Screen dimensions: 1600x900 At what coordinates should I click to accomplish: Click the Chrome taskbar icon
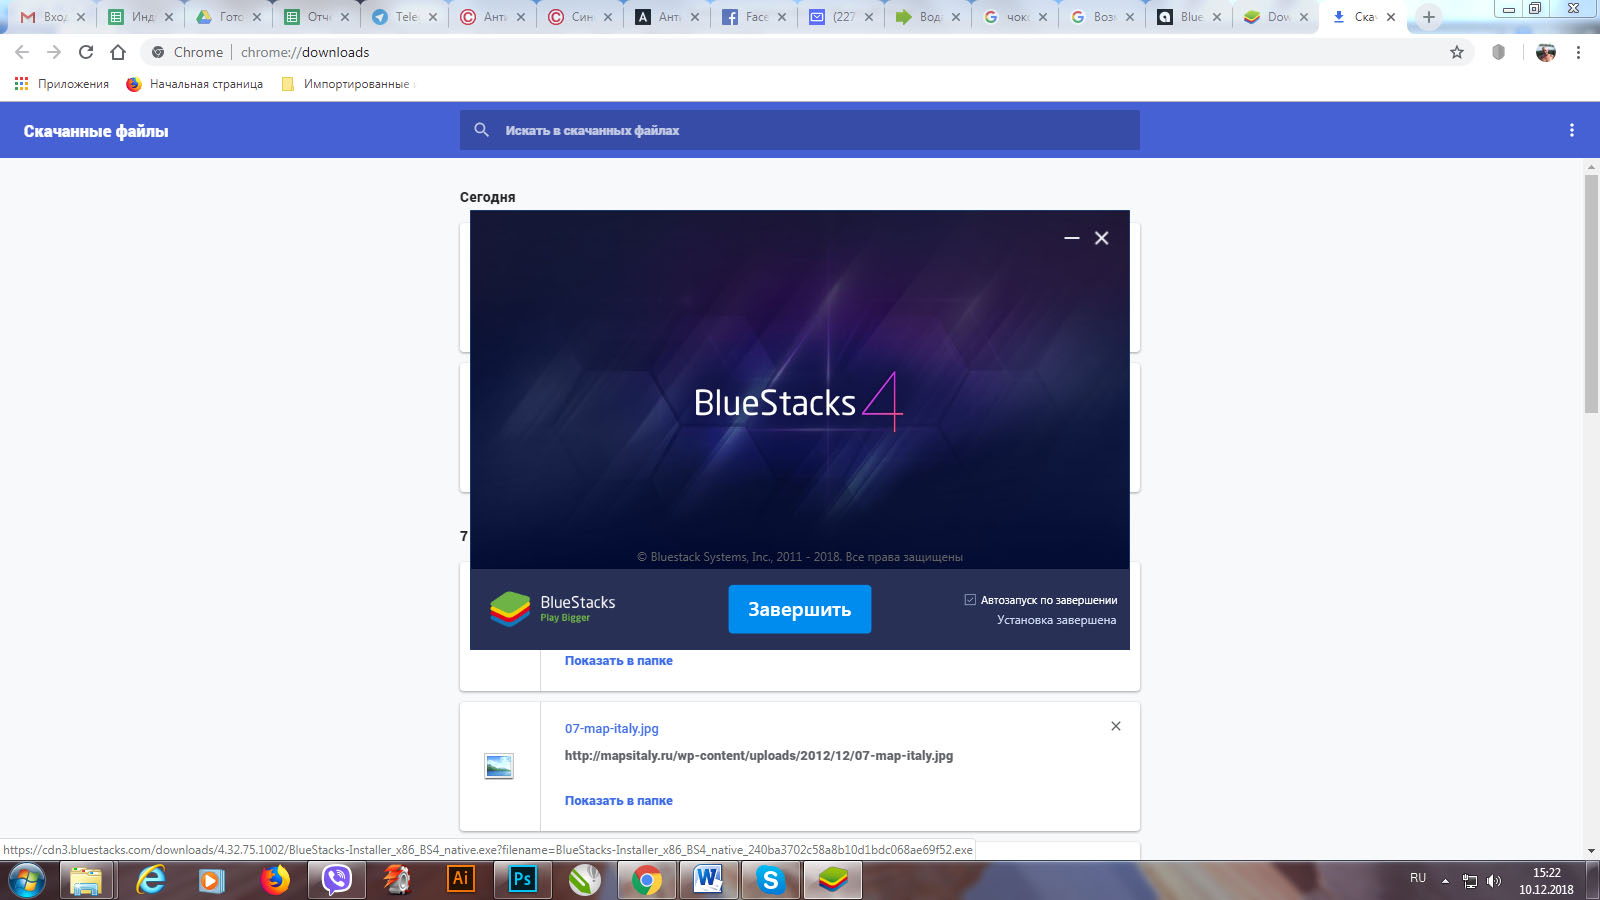click(x=647, y=880)
